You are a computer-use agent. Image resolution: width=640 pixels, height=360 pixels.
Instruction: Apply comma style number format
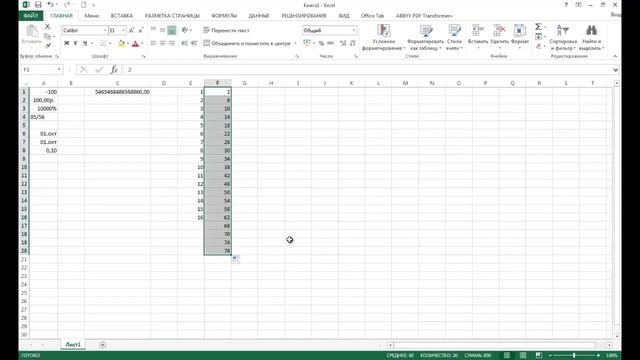point(331,43)
